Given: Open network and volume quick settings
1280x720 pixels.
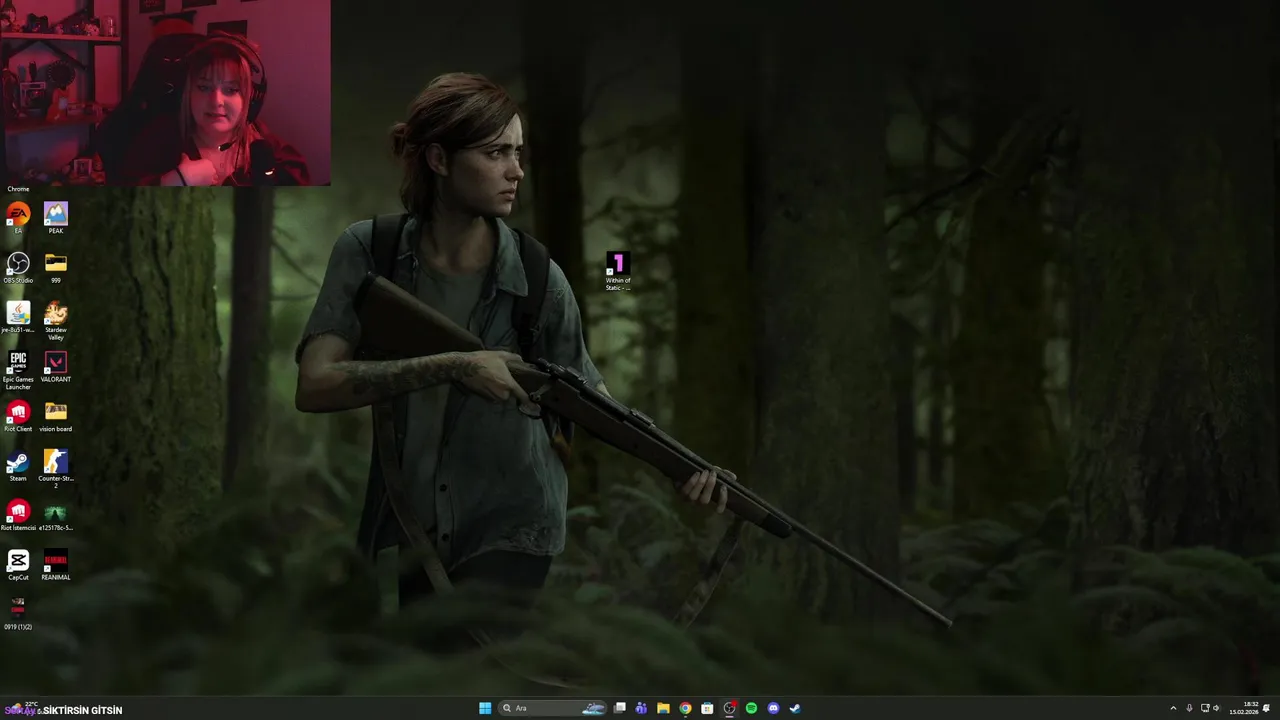Looking at the screenshot, I should point(1211,708).
